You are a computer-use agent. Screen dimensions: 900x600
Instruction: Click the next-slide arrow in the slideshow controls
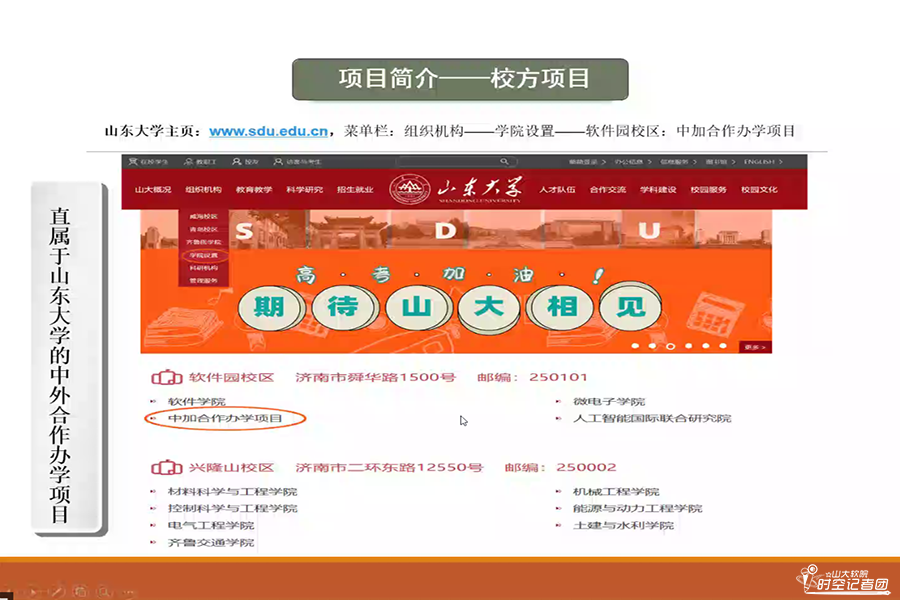tap(35, 590)
